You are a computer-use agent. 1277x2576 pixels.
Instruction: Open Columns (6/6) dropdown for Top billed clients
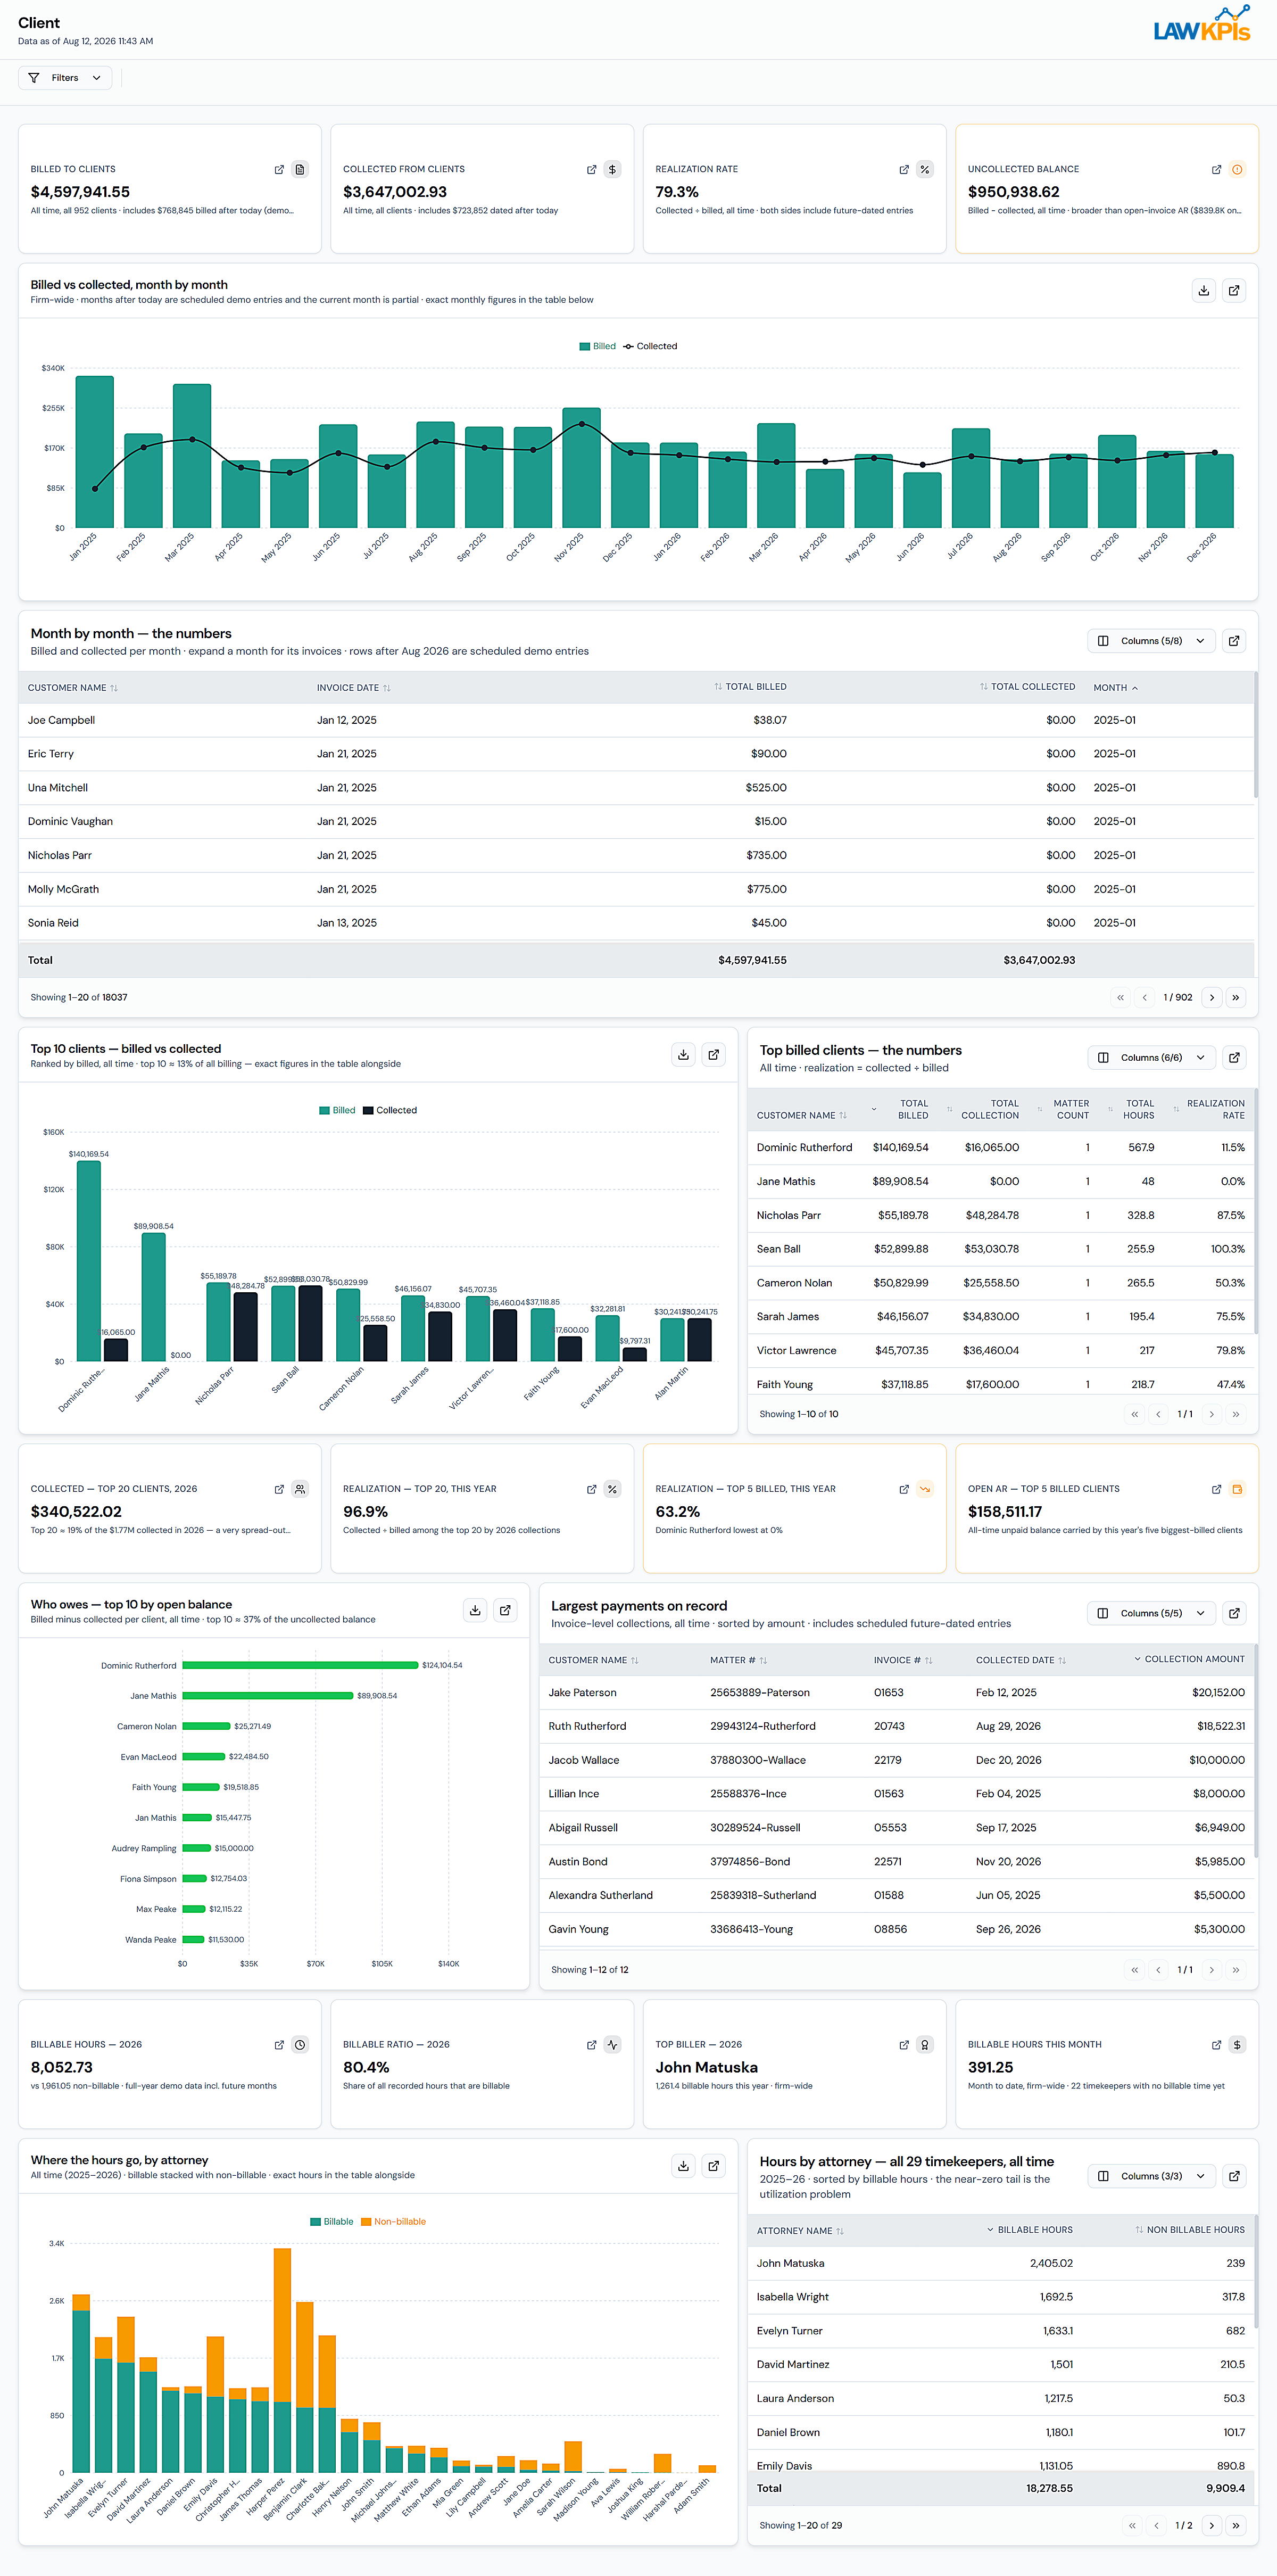tap(1151, 1057)
